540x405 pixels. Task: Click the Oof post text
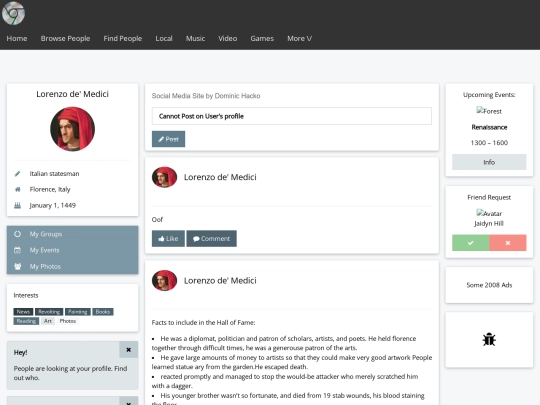coord(157,219)
